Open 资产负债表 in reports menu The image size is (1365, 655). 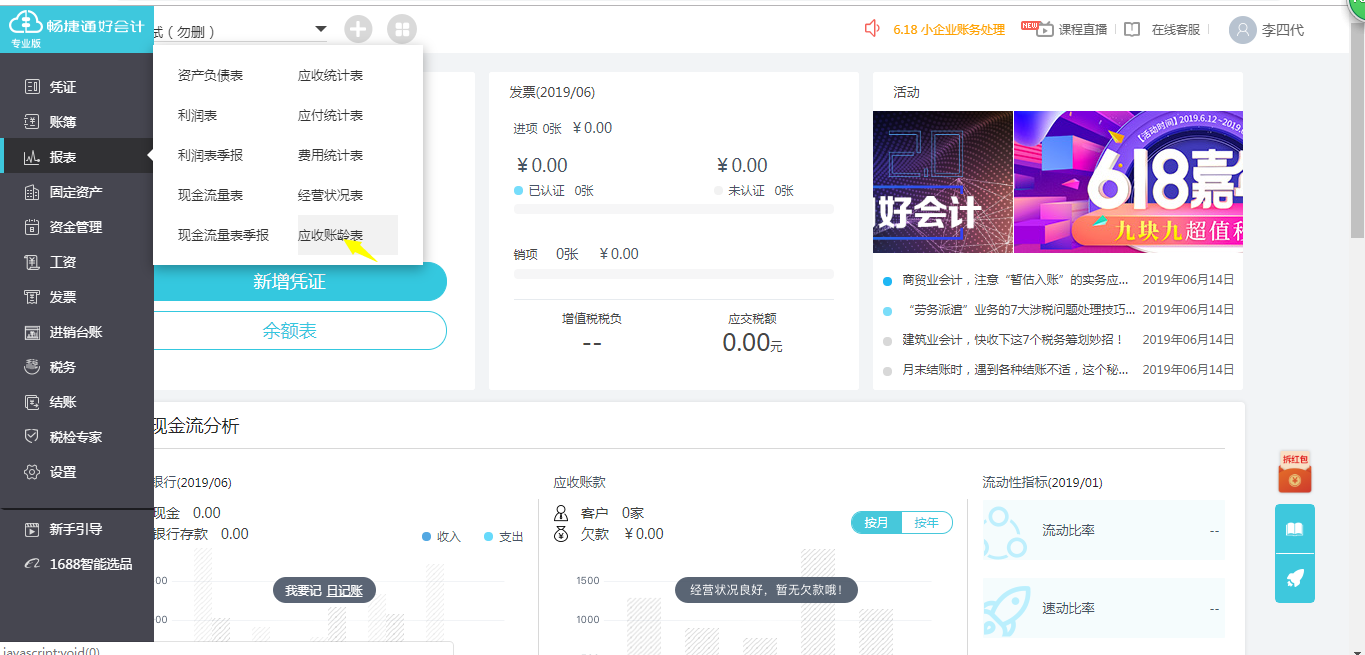pyautogui.click(x=210, y=75)
